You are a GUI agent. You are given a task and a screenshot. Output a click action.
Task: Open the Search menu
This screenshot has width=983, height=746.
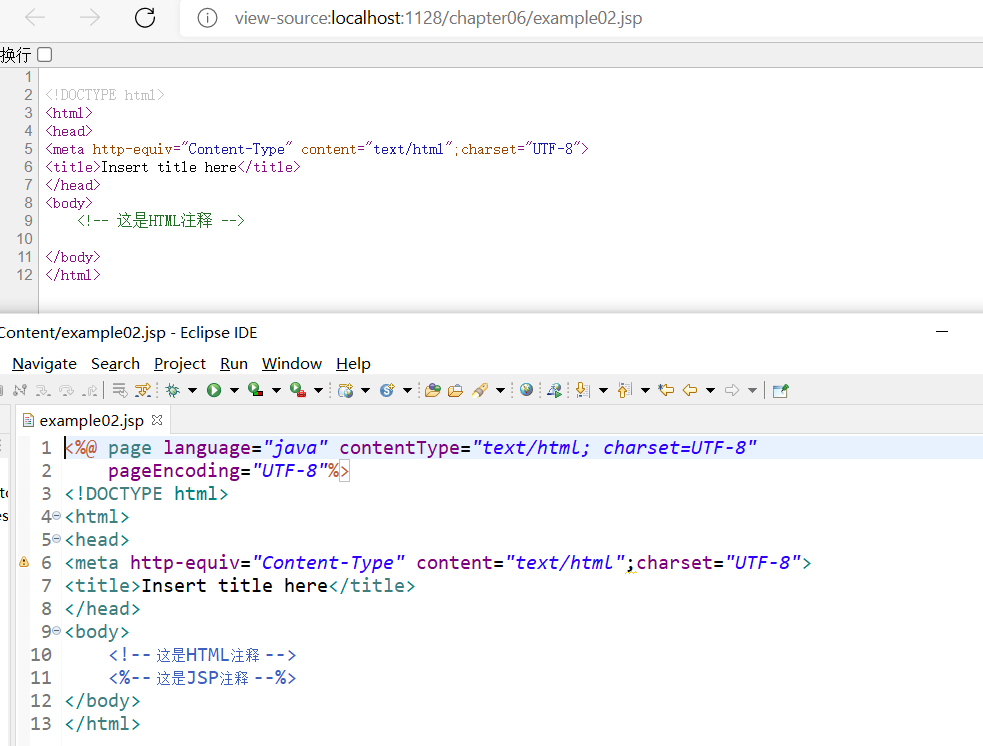coord(115,364)
